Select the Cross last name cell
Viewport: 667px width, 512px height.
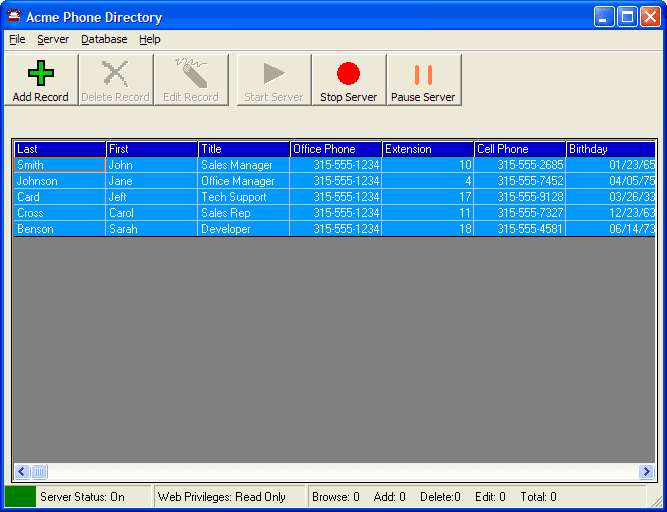pos(60,213)
